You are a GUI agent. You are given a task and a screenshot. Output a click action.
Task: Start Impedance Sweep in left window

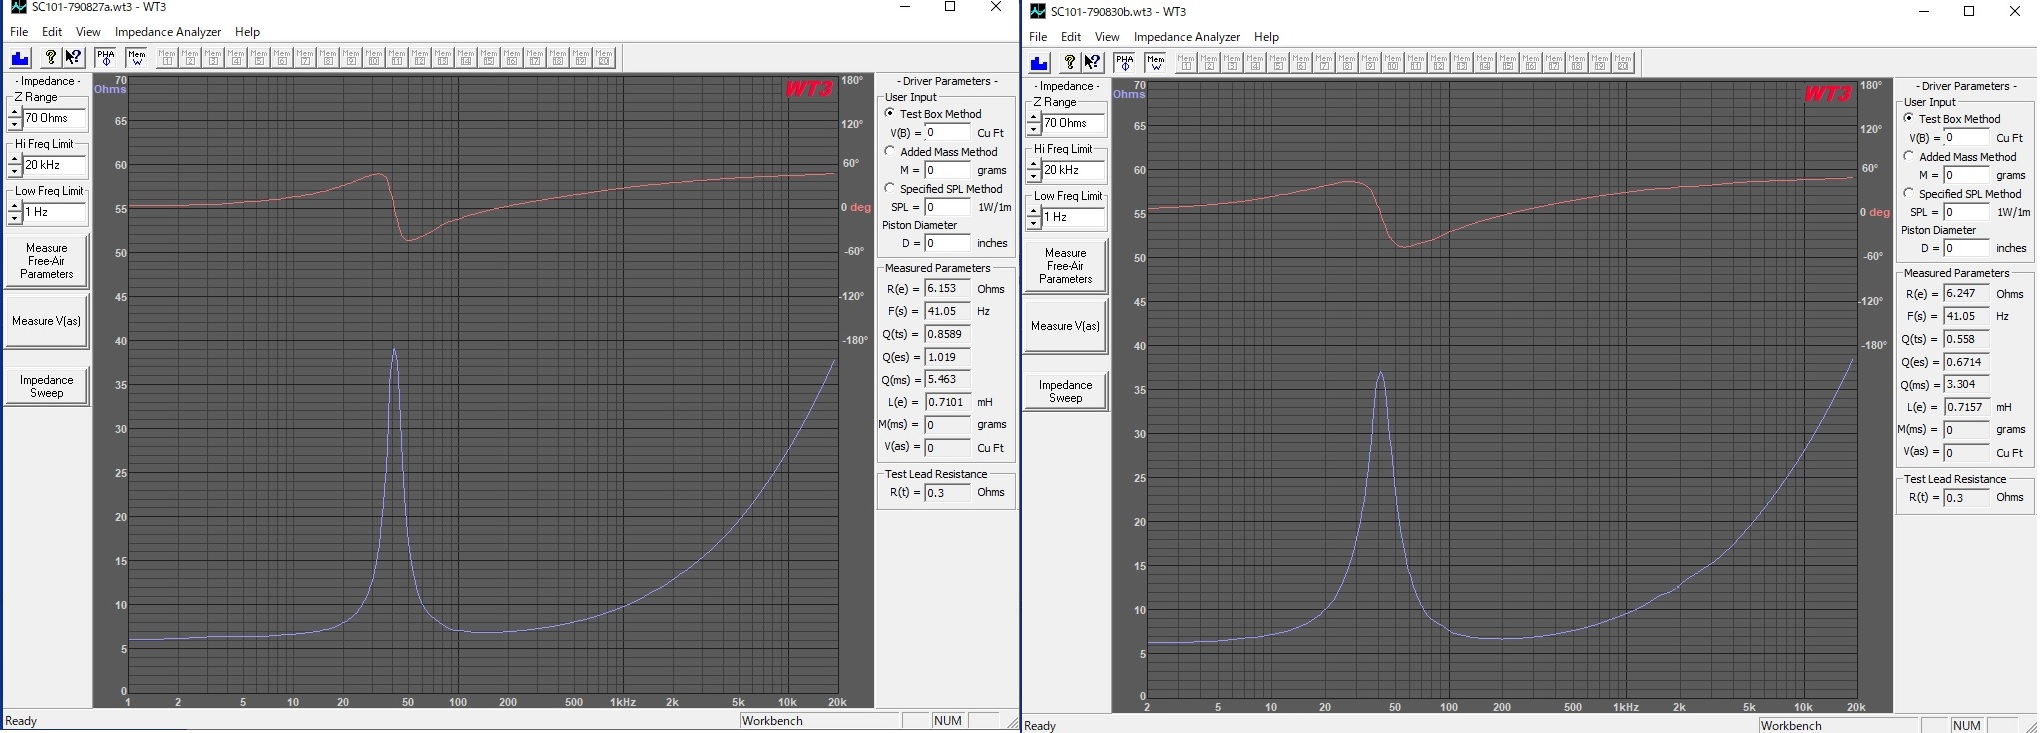point(46,386)
